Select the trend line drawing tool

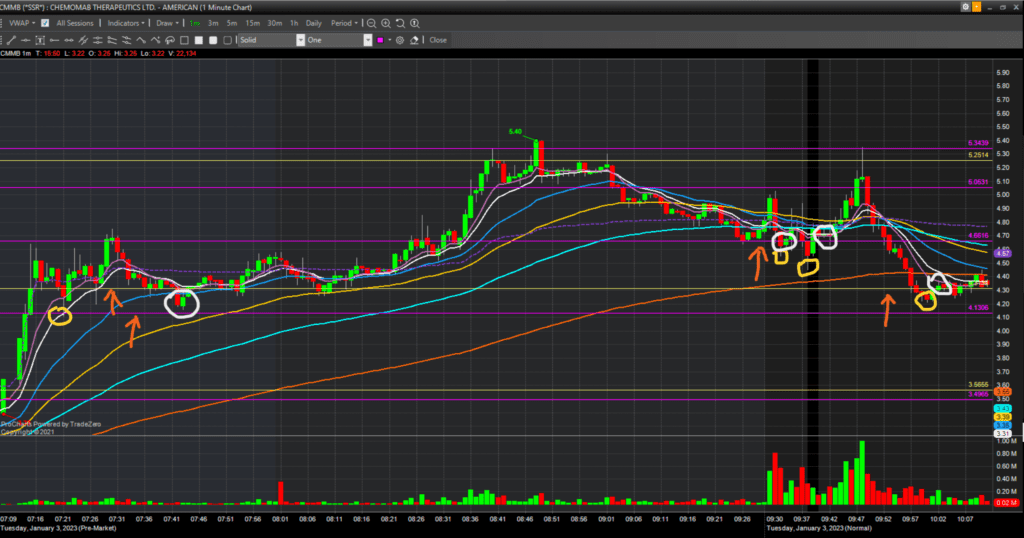pos(11,40)
